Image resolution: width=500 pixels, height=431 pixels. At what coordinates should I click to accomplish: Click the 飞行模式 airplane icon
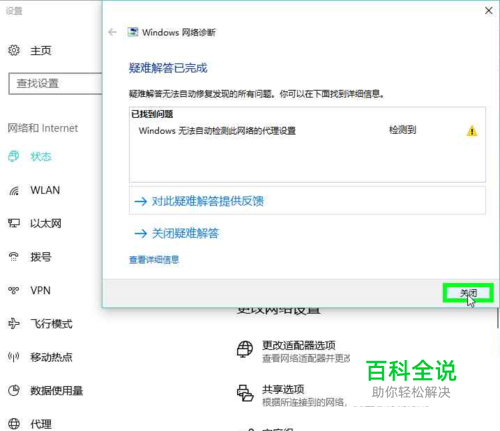[14, 323]
